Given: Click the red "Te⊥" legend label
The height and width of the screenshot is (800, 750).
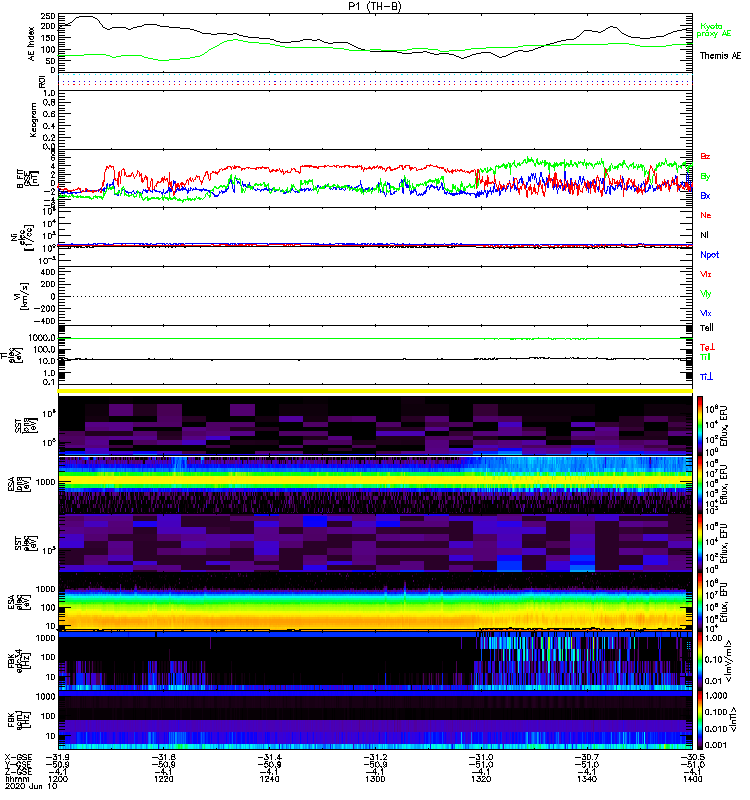Looking at the screenshot, I should tap(707, 347).
